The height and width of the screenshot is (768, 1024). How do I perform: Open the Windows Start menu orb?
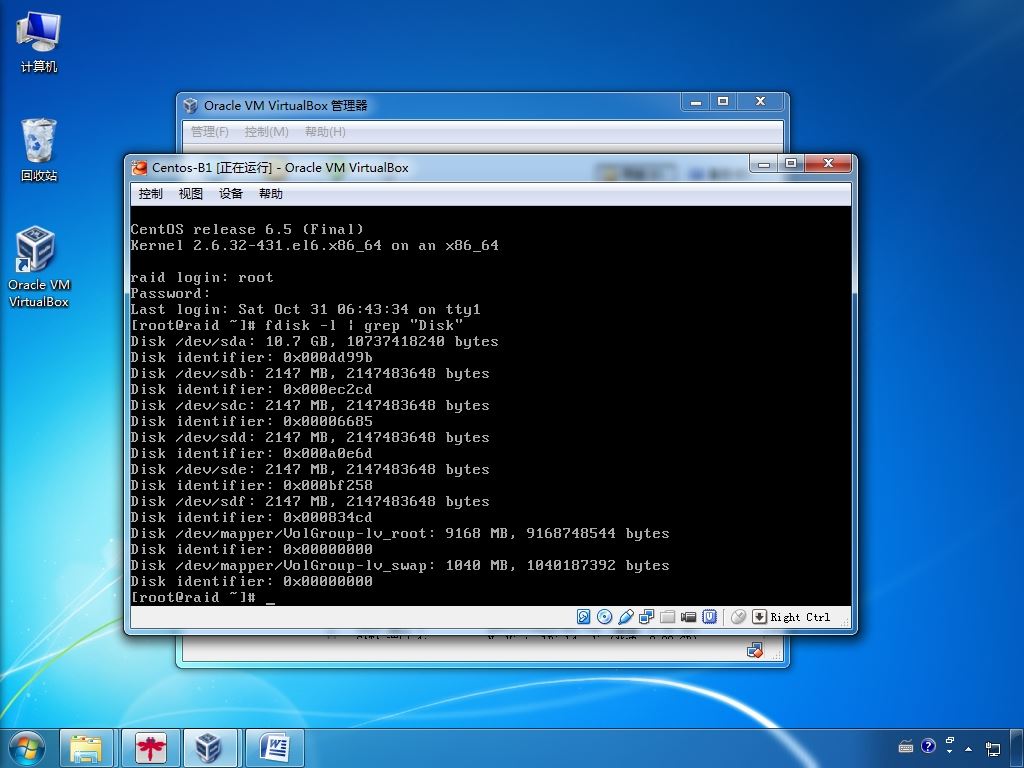tap(26, 748)
